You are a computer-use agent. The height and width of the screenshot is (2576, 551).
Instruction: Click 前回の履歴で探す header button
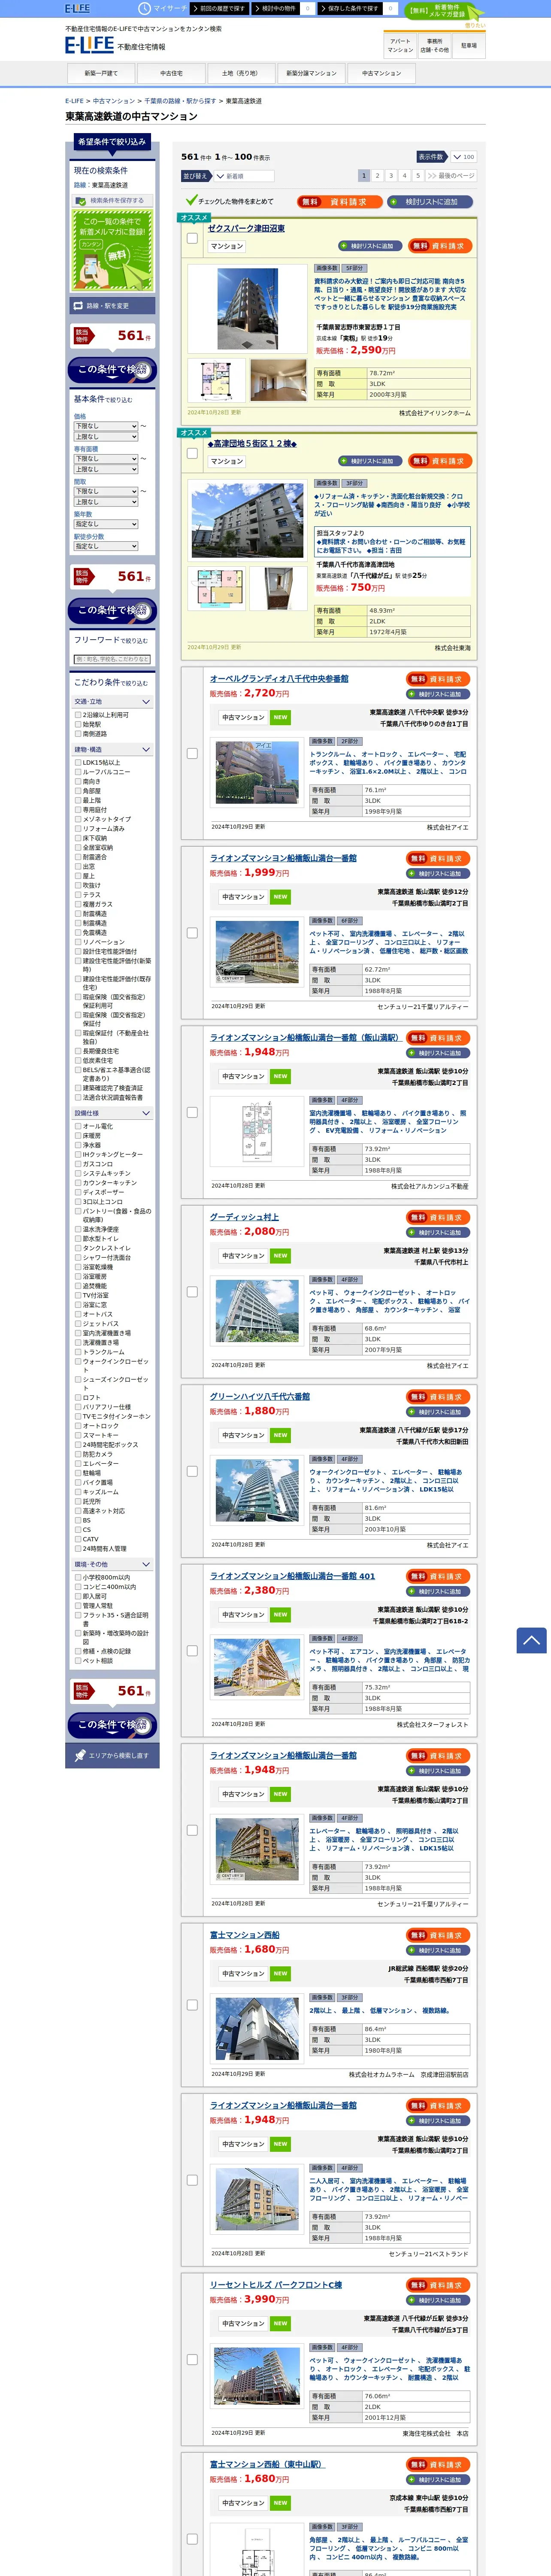(x=218, y=8)
